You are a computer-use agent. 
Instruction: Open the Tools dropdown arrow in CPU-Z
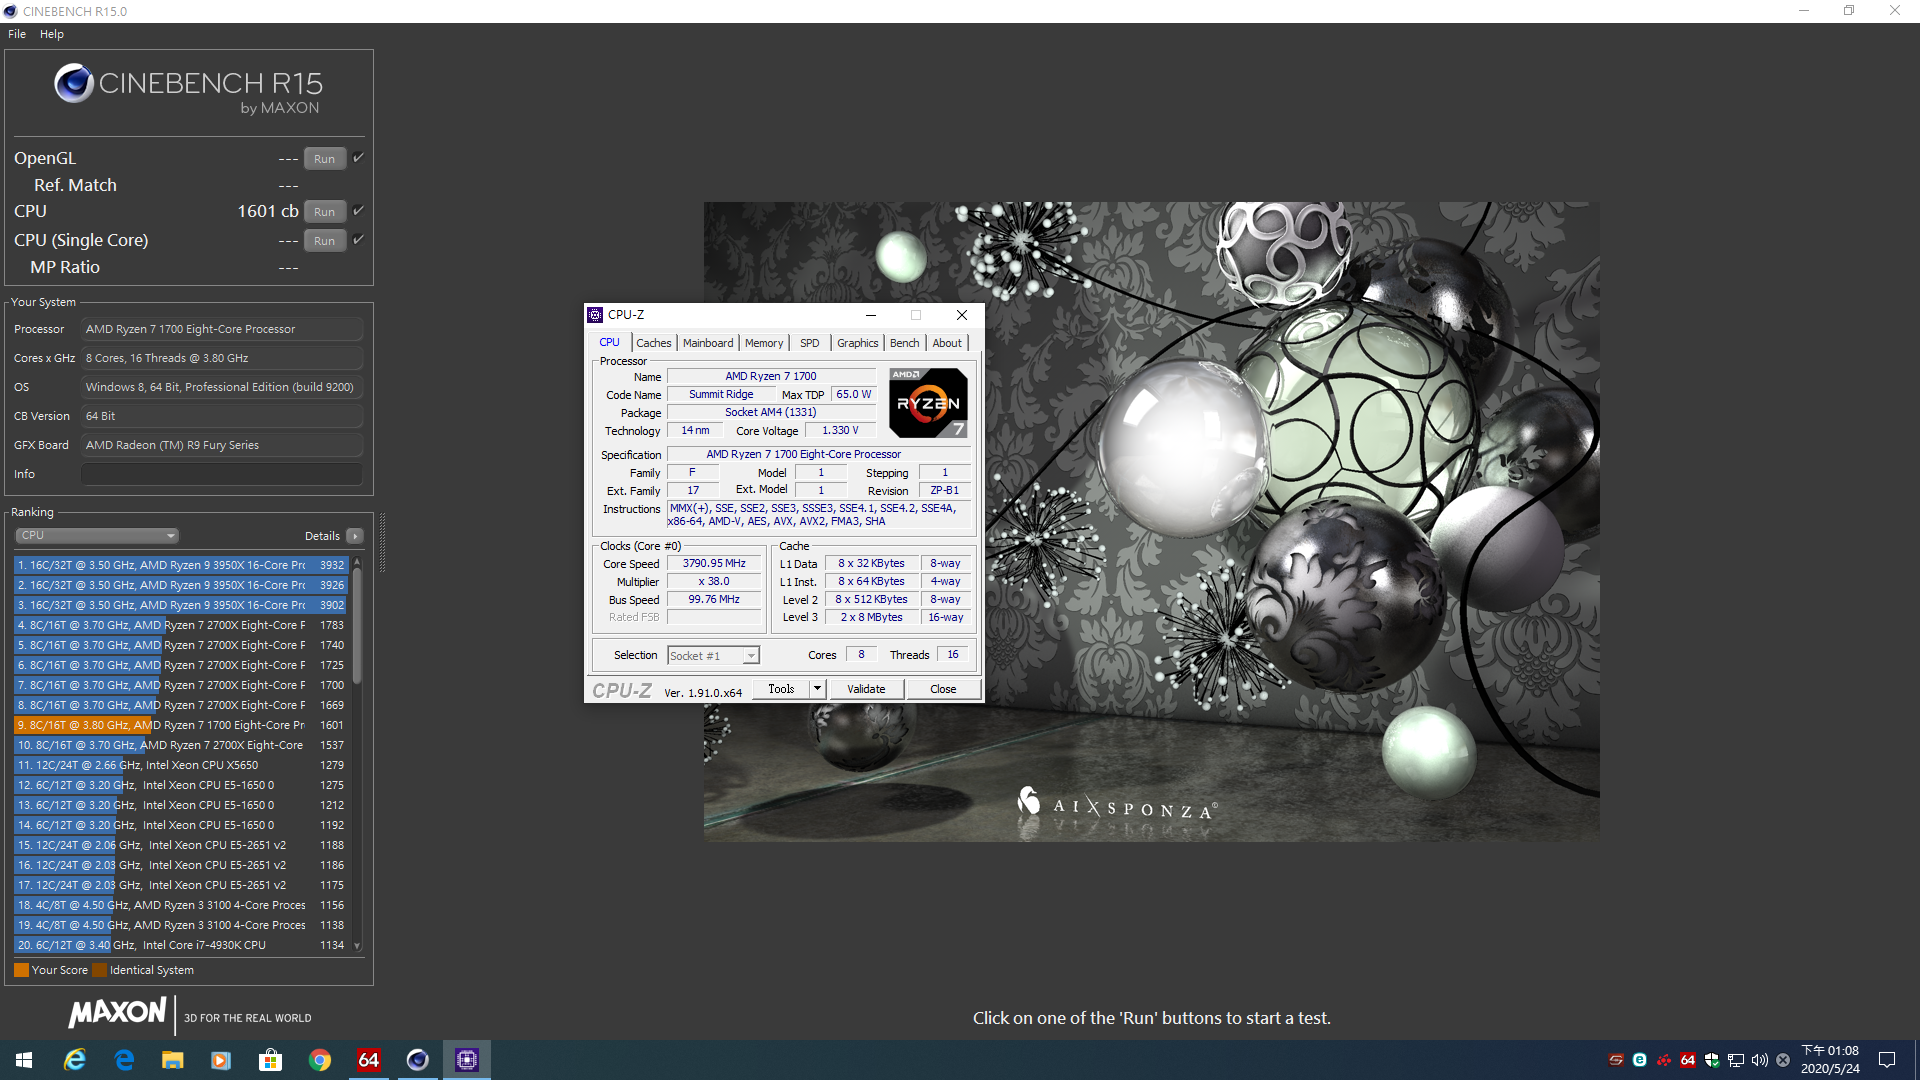817,689
